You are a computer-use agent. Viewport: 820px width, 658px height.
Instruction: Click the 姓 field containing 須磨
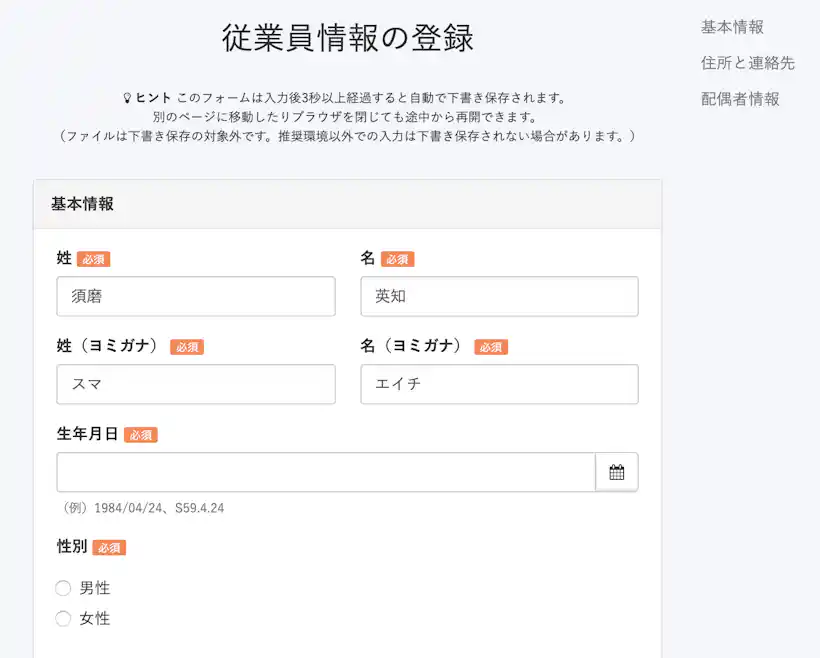pyautogui.click(x=195, y=296)
